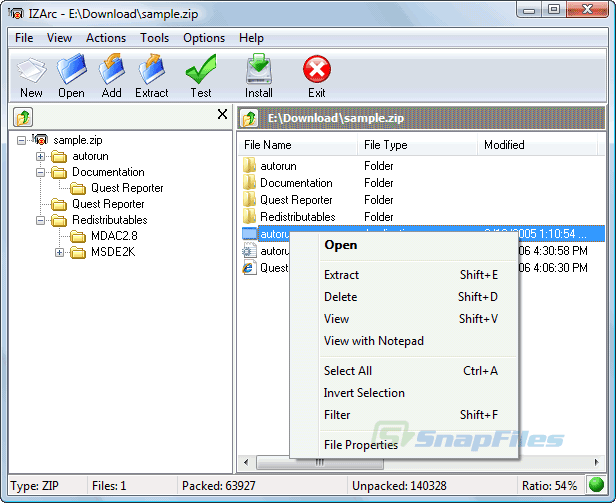Screen dimensions: 616x503
Task: Click up-folder icon beside E:\Download\sample.zip path
Action: 249,118
